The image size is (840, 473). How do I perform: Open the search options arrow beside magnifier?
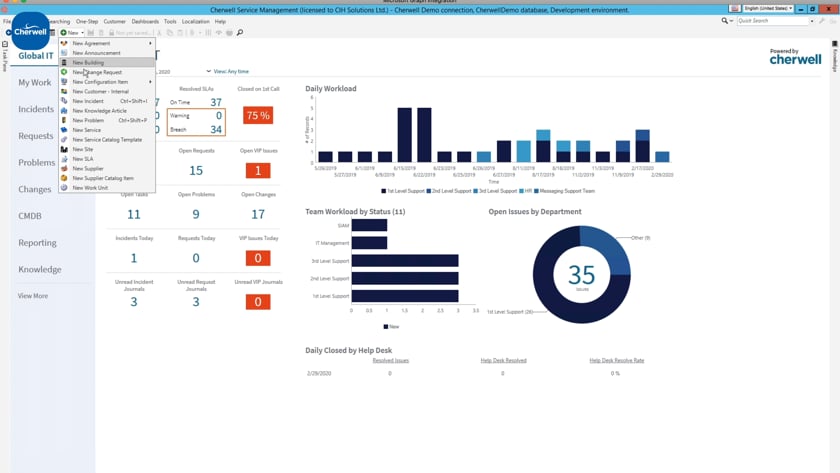point(731,21)
